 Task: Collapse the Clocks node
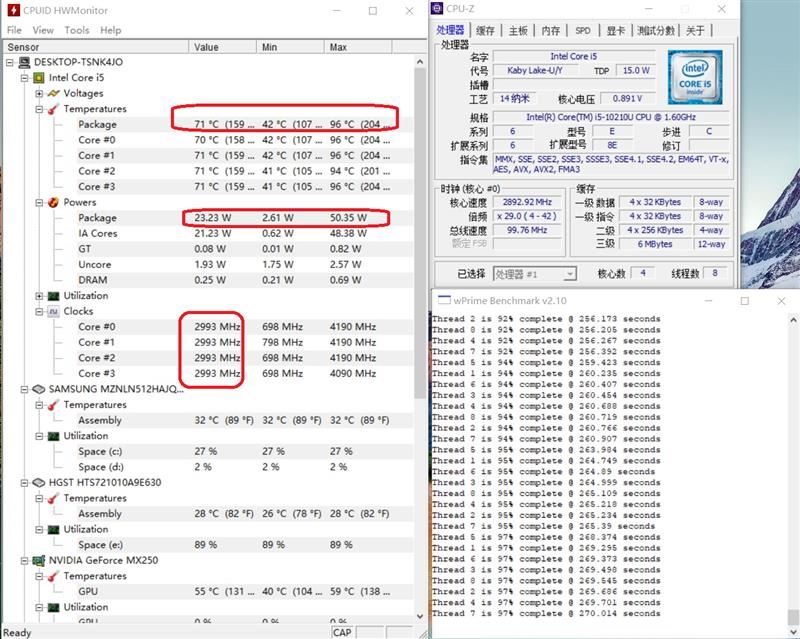pos(39,311)
